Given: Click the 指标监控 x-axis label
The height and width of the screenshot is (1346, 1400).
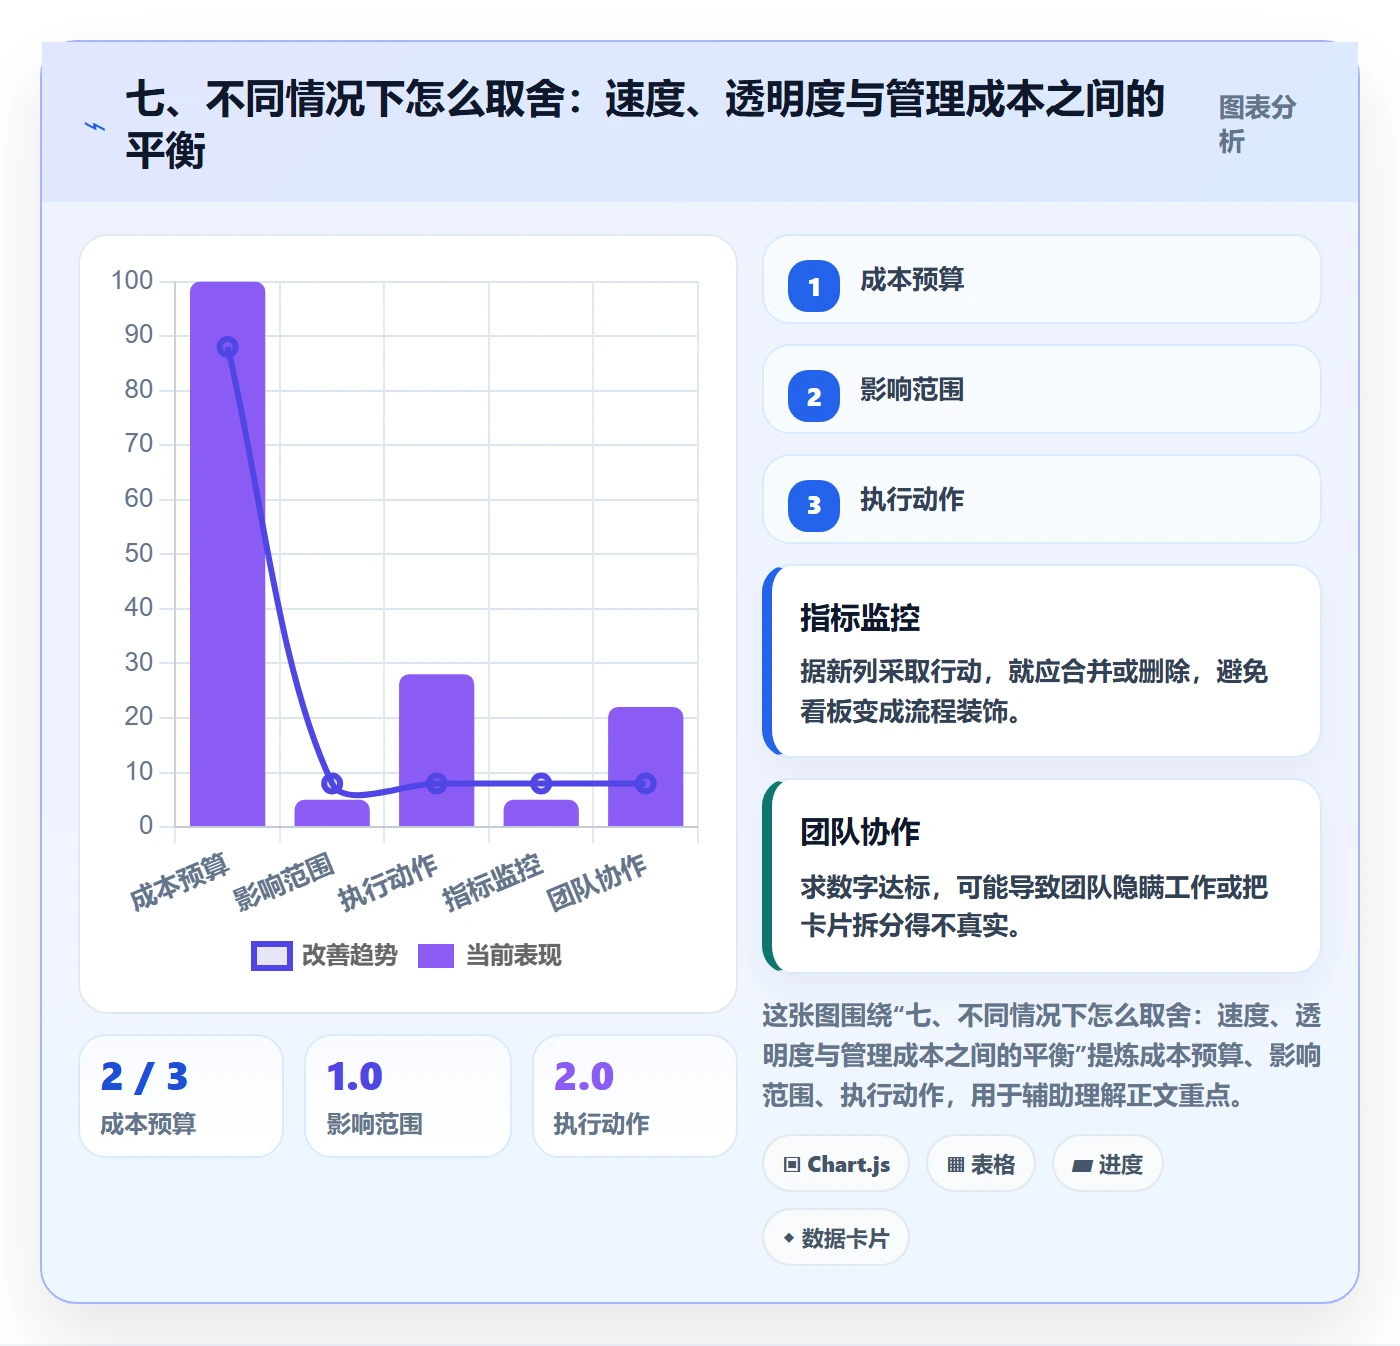Looking at the screenshot, I should pos(492,881).
